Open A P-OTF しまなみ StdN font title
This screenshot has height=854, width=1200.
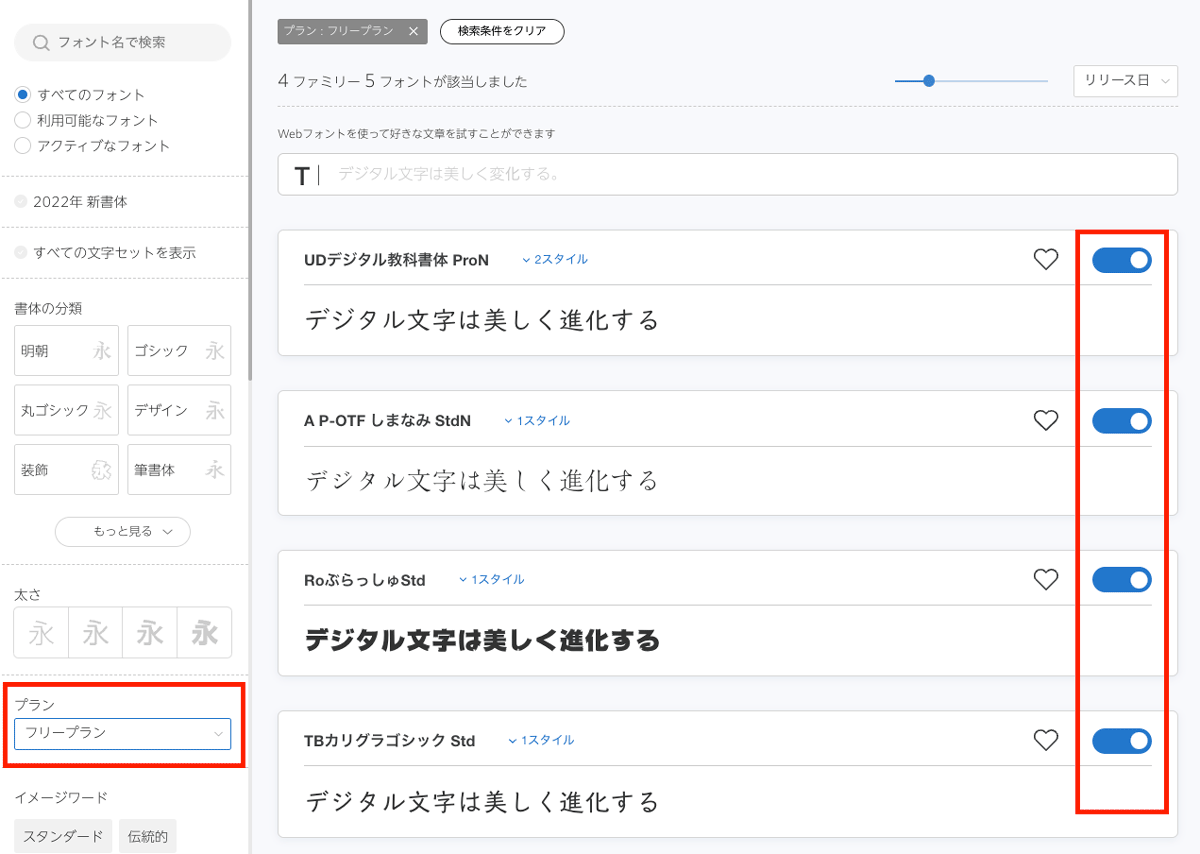(x=387, y=421)
